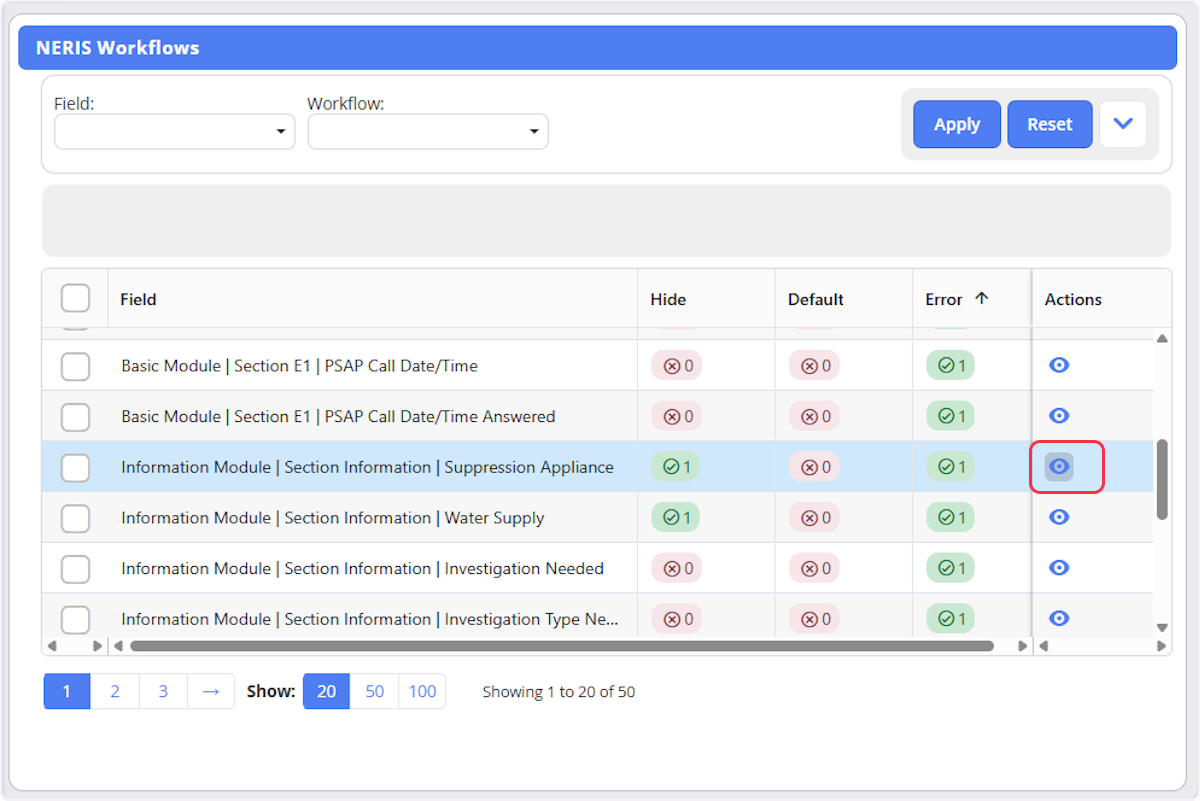
Task: Click scroll-down arrow of vertical scrollbar
Action: click(x=1162, y=628)
